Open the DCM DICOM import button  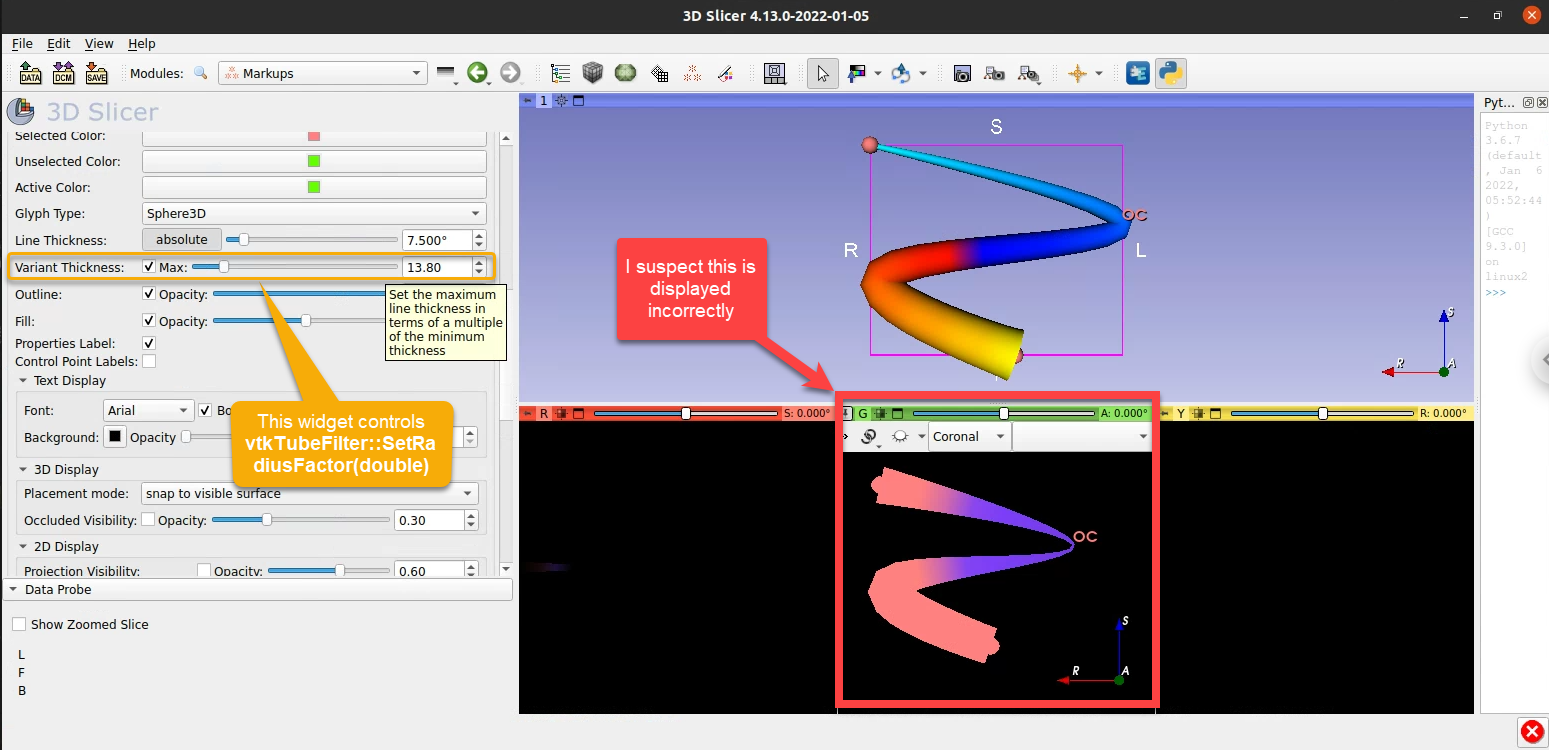(63, 73)
